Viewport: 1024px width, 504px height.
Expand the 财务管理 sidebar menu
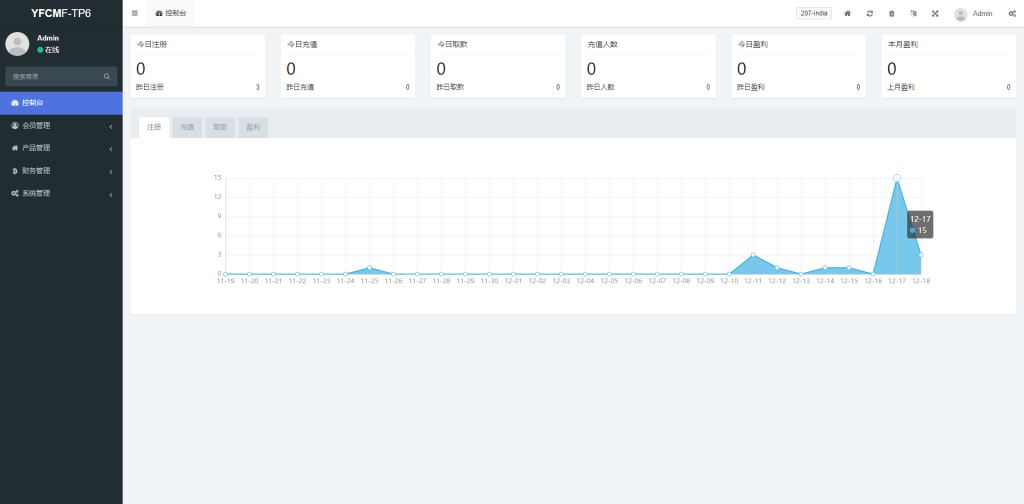click(x=61, y=171)
